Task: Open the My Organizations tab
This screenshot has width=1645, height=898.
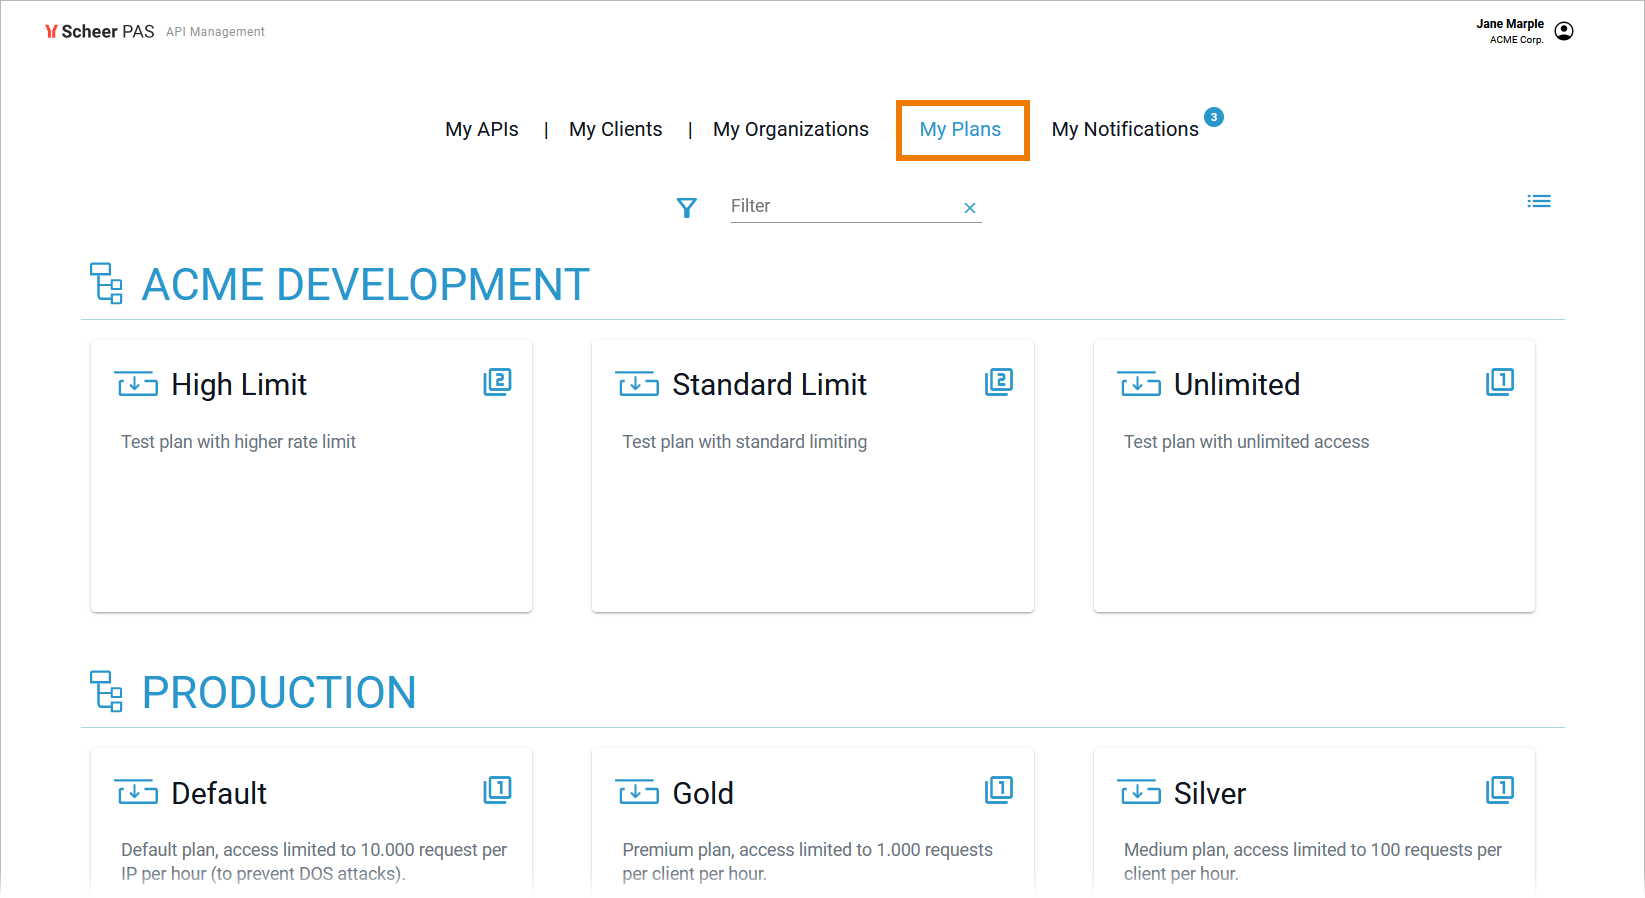Action: (790, 129)
